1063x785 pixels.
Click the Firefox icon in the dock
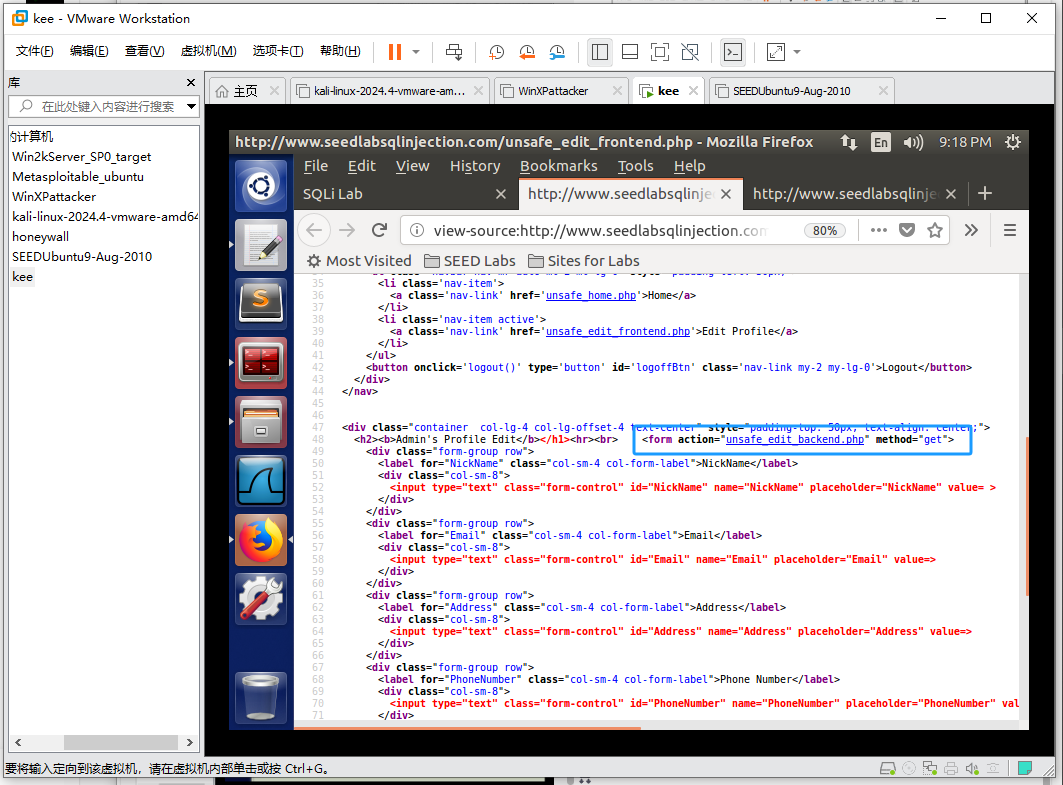click(x=261, y=540)
